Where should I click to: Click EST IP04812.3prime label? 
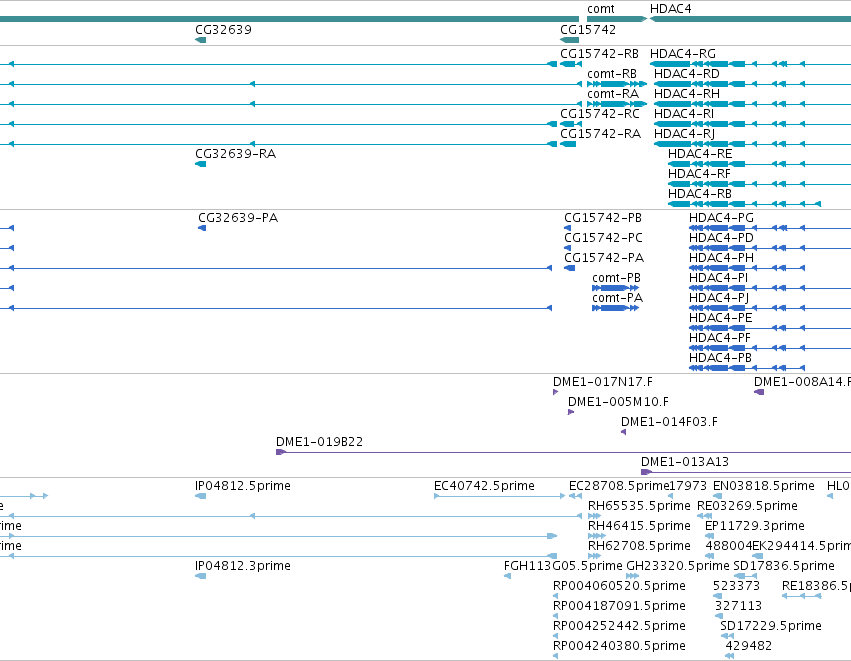click(243, 567)
